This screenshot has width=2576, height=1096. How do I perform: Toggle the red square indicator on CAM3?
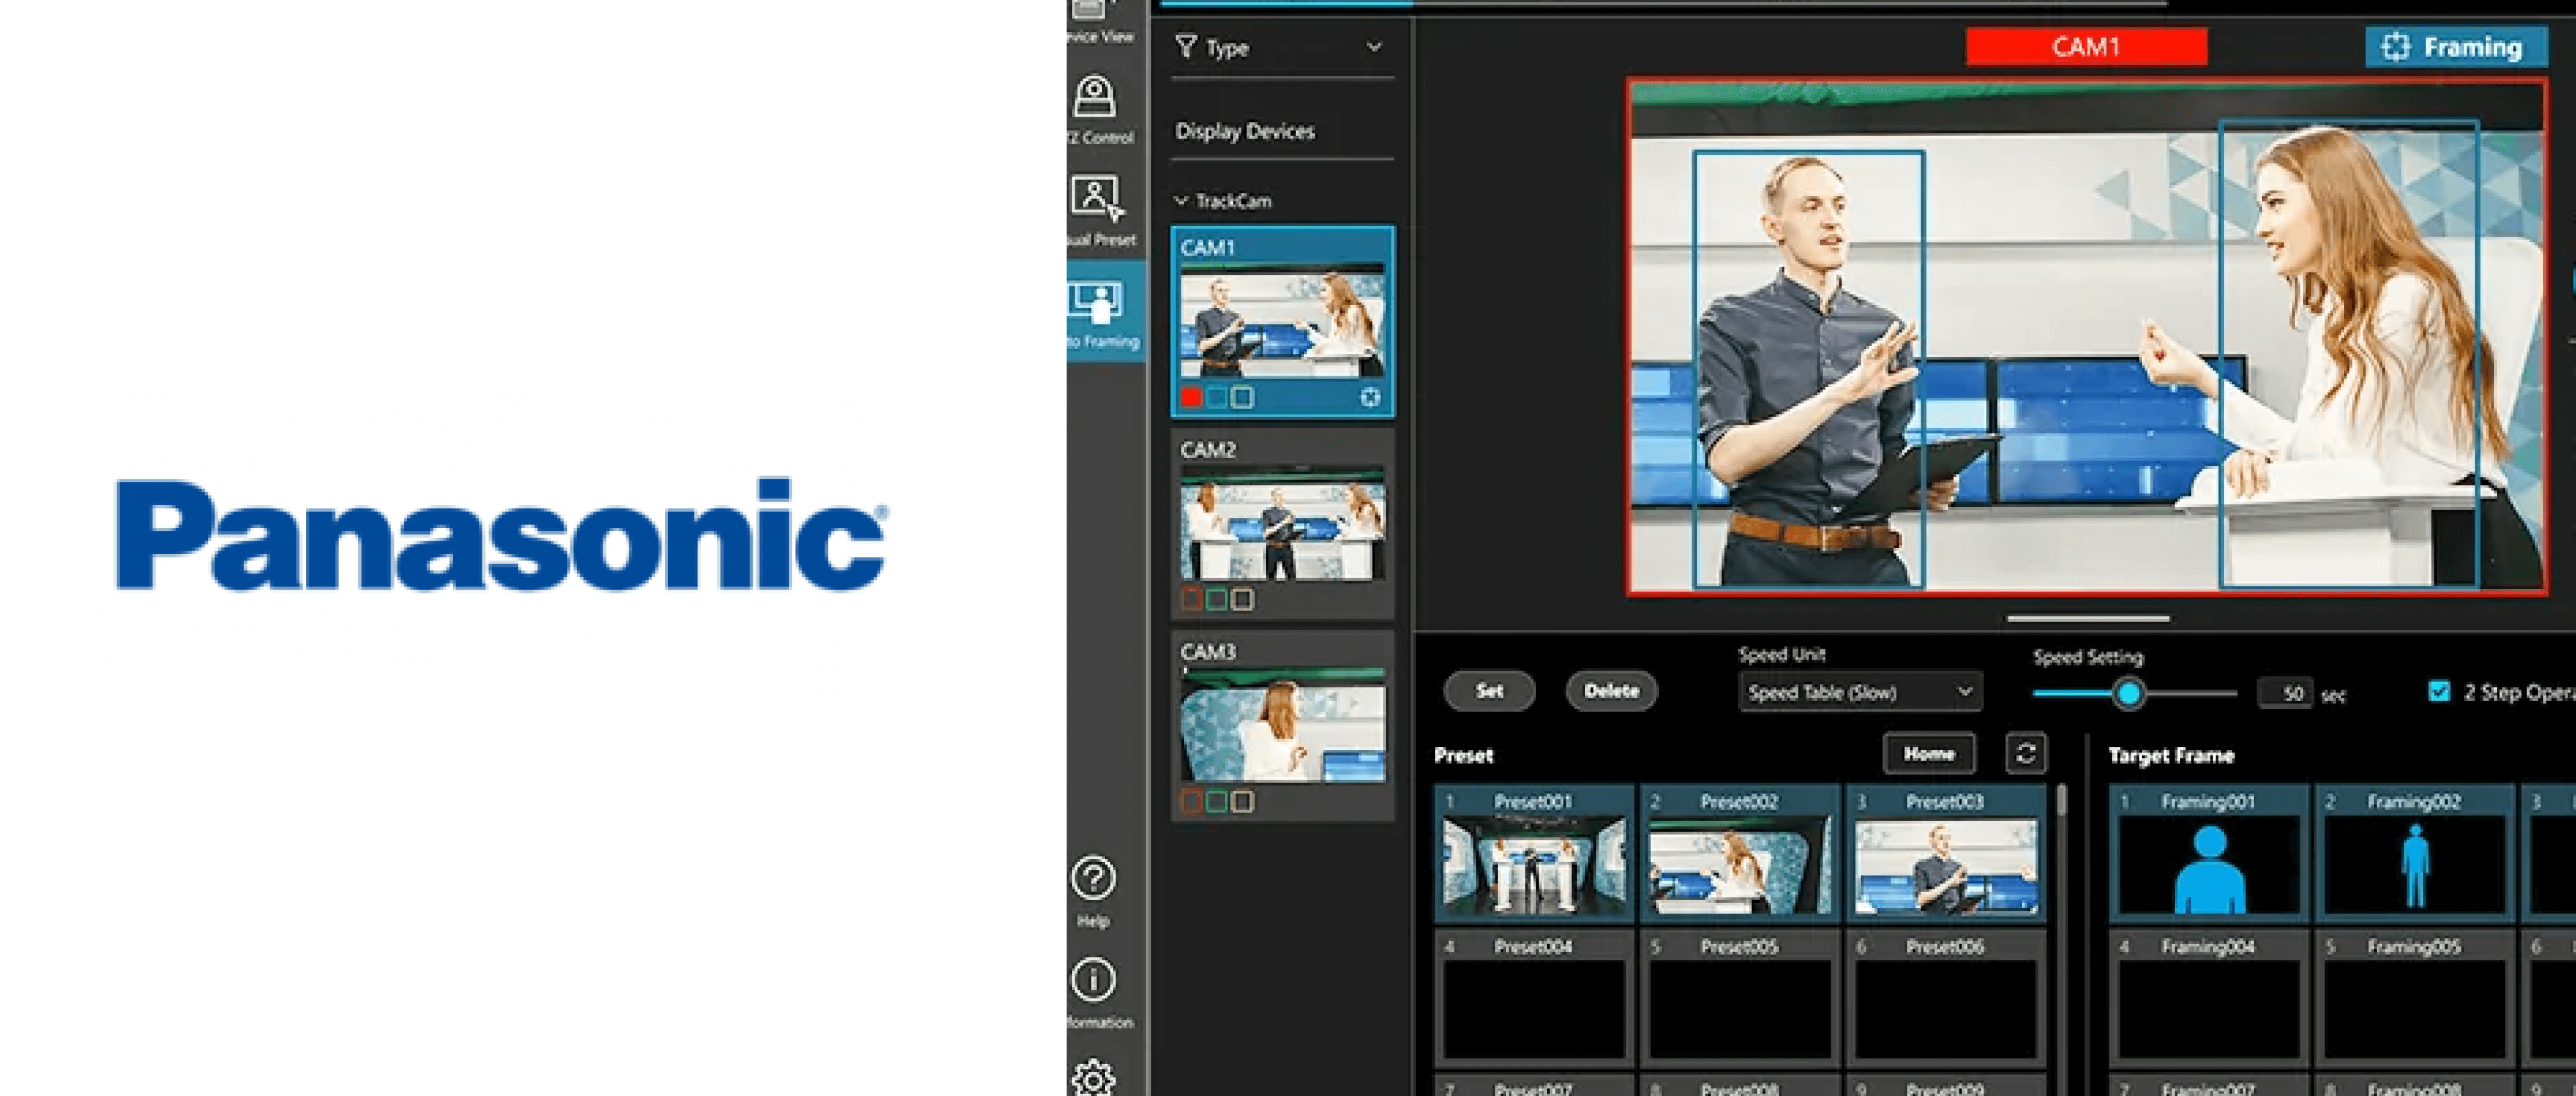point(1191,802)
